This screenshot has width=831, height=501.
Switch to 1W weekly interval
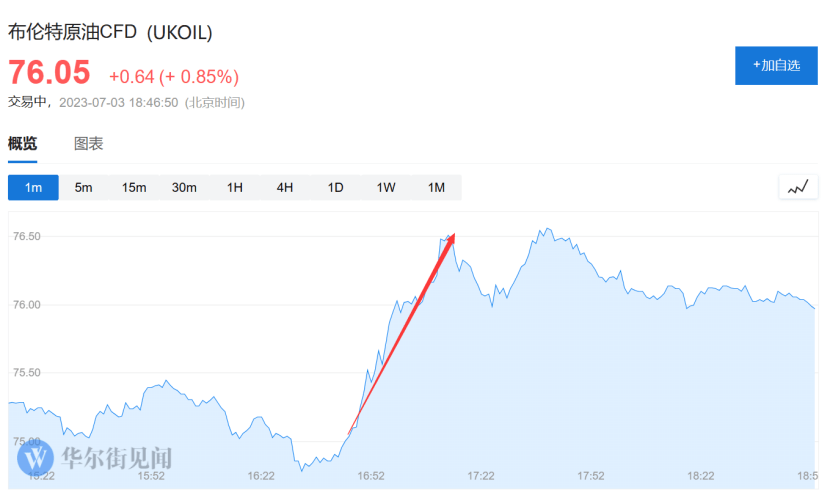click(x=386, y=187)
